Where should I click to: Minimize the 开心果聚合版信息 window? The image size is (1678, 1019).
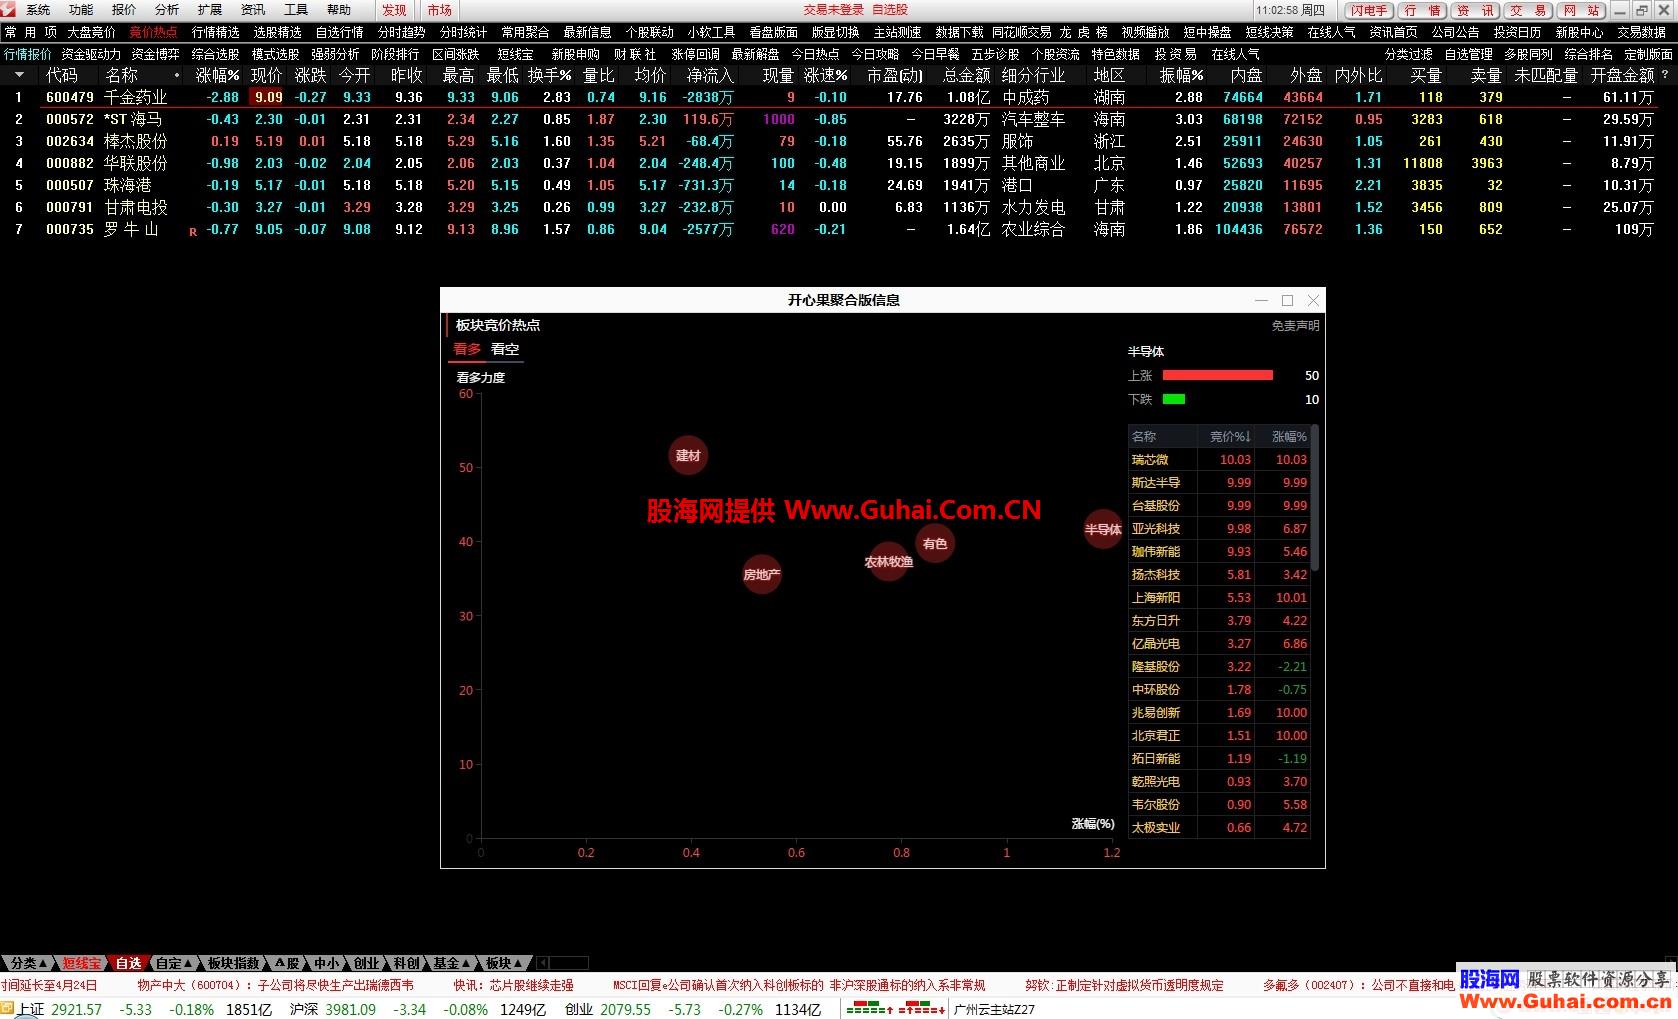[x=1261, y=300]
